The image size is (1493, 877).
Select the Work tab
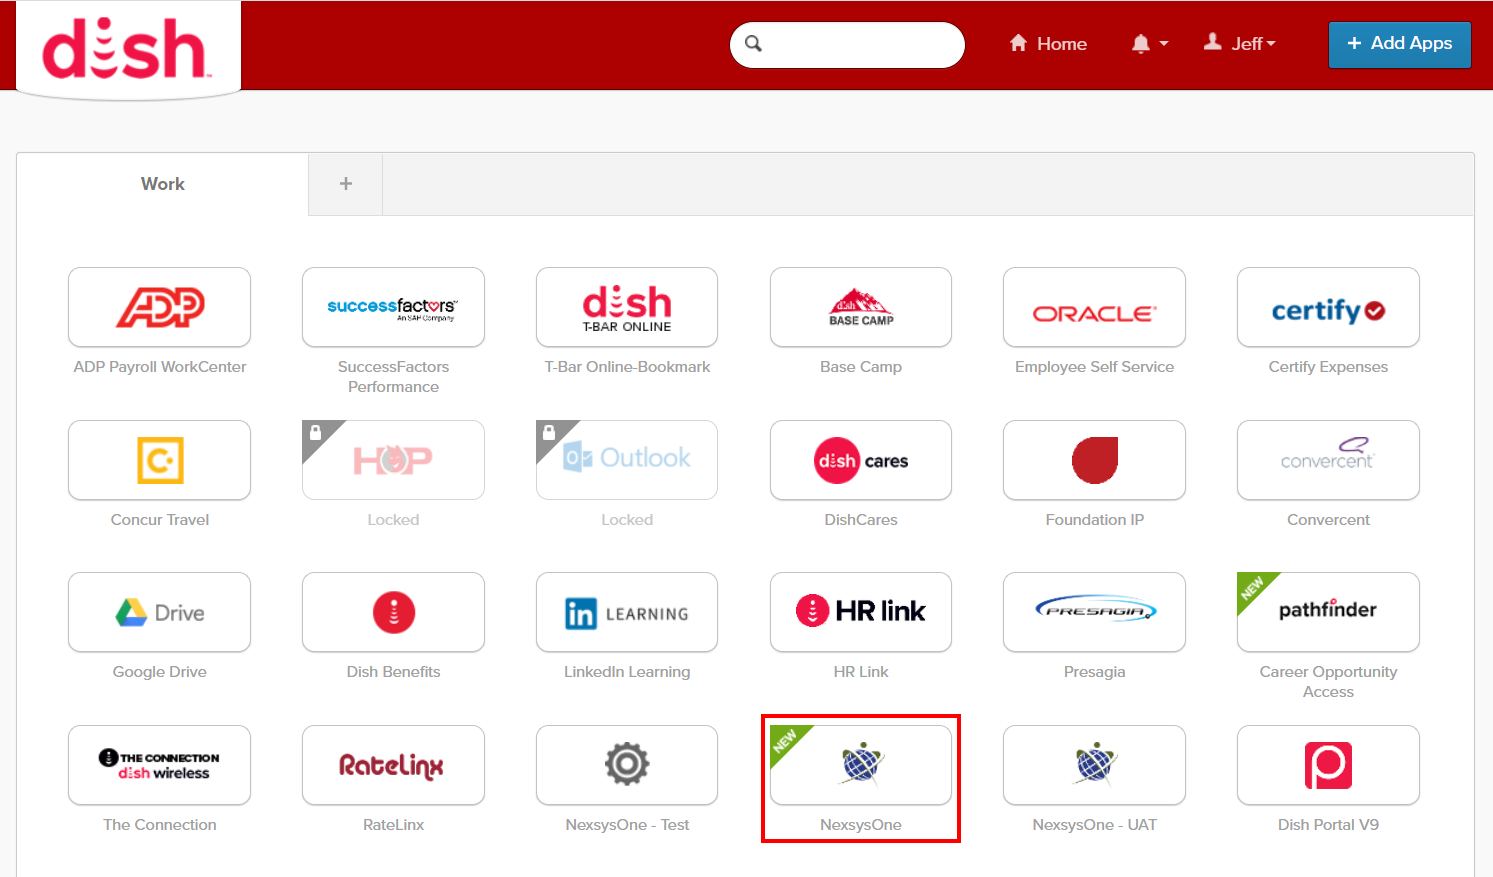tap(162, 184)
